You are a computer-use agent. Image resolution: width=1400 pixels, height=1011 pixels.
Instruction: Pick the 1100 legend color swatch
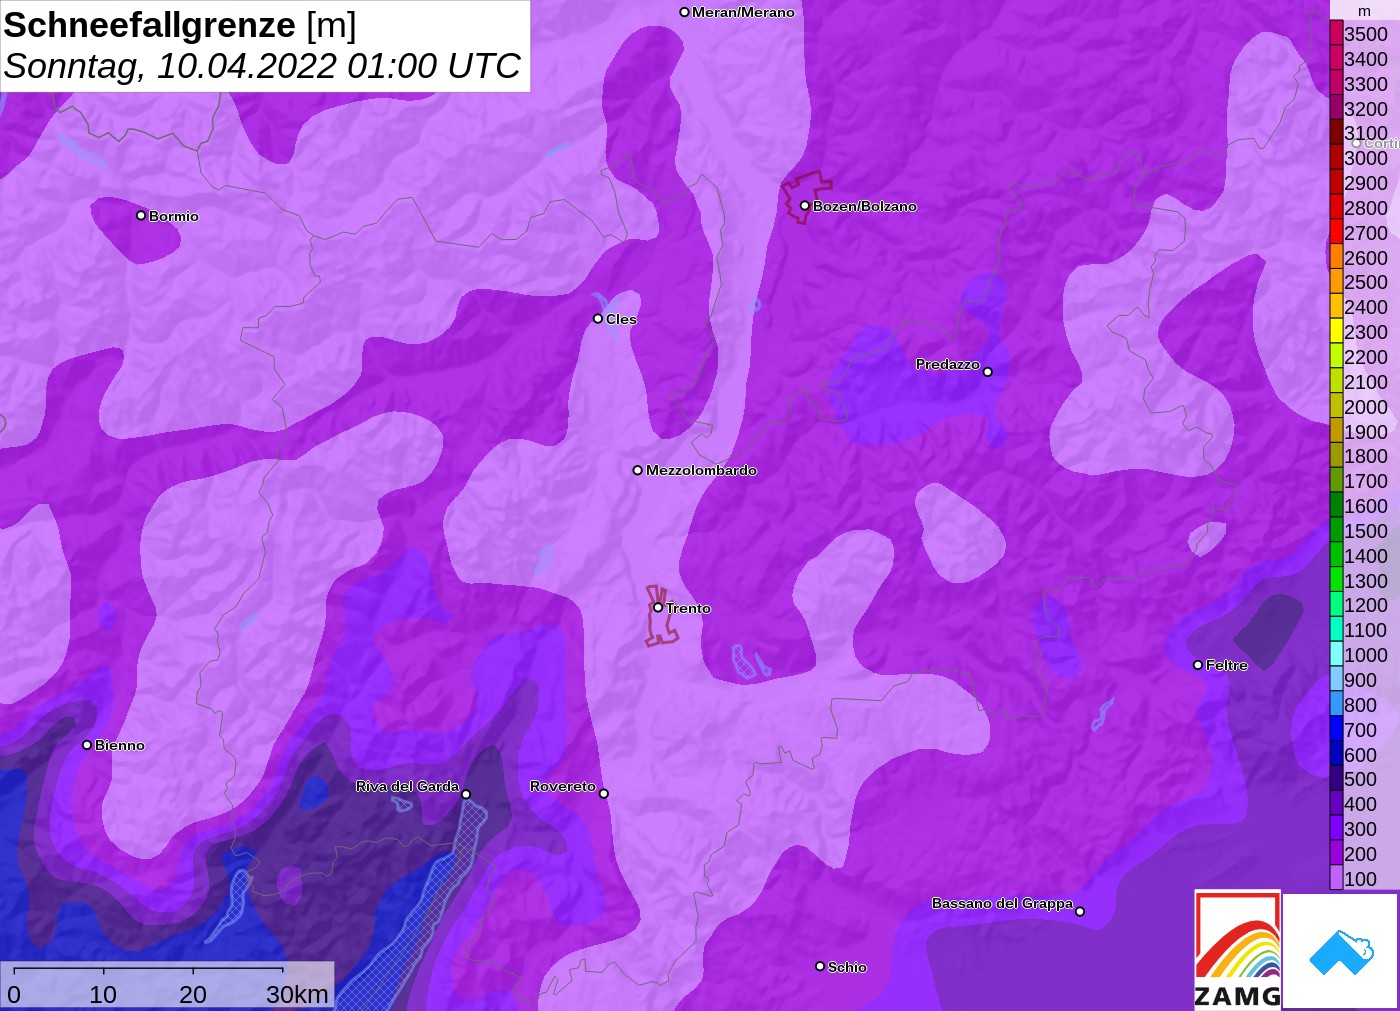point(1336,629)
